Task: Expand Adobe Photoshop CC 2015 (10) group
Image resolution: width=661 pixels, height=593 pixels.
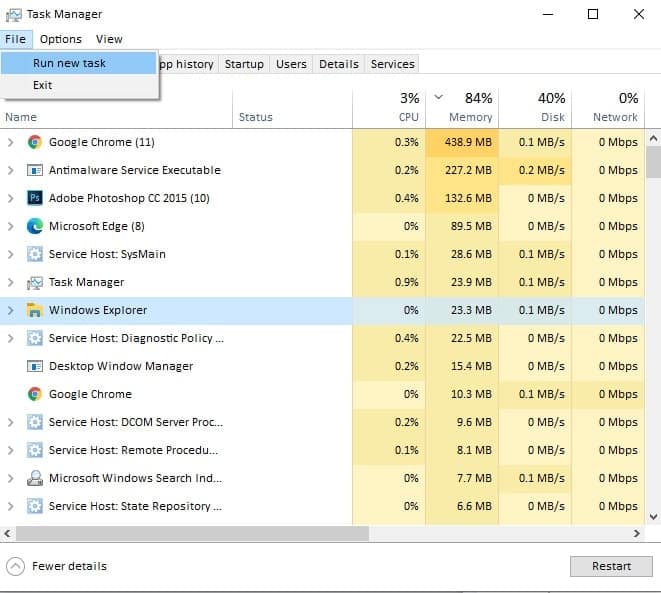Action: 11,198
